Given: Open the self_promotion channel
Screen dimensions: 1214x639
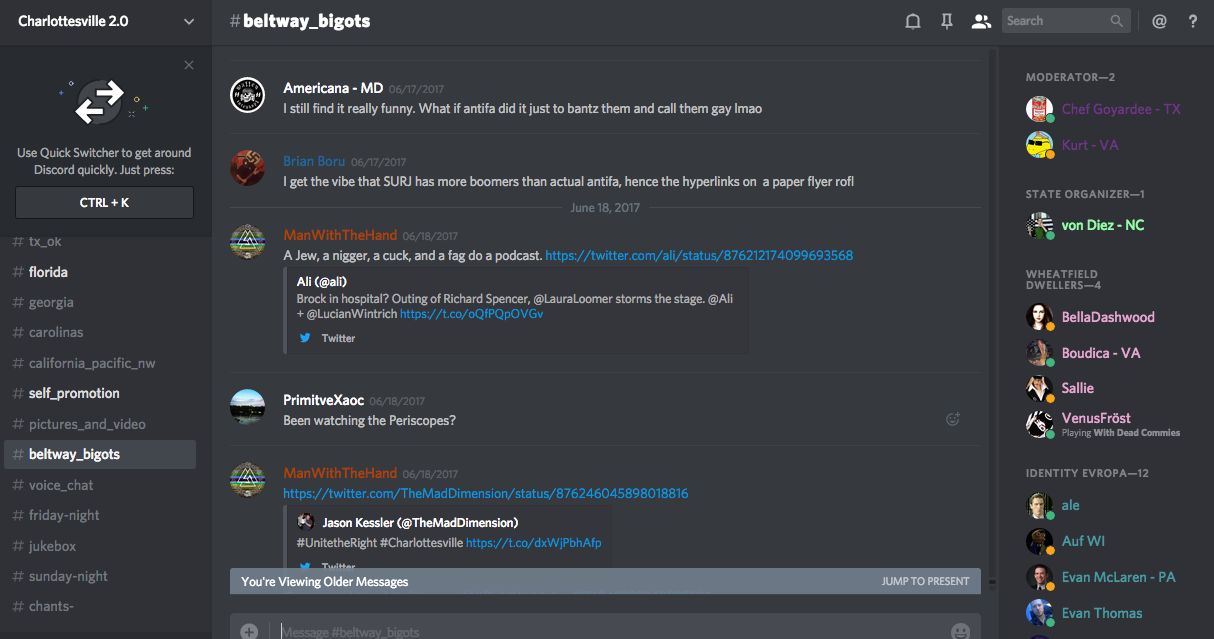Looking at the screenshot, I should coord(74,393).
